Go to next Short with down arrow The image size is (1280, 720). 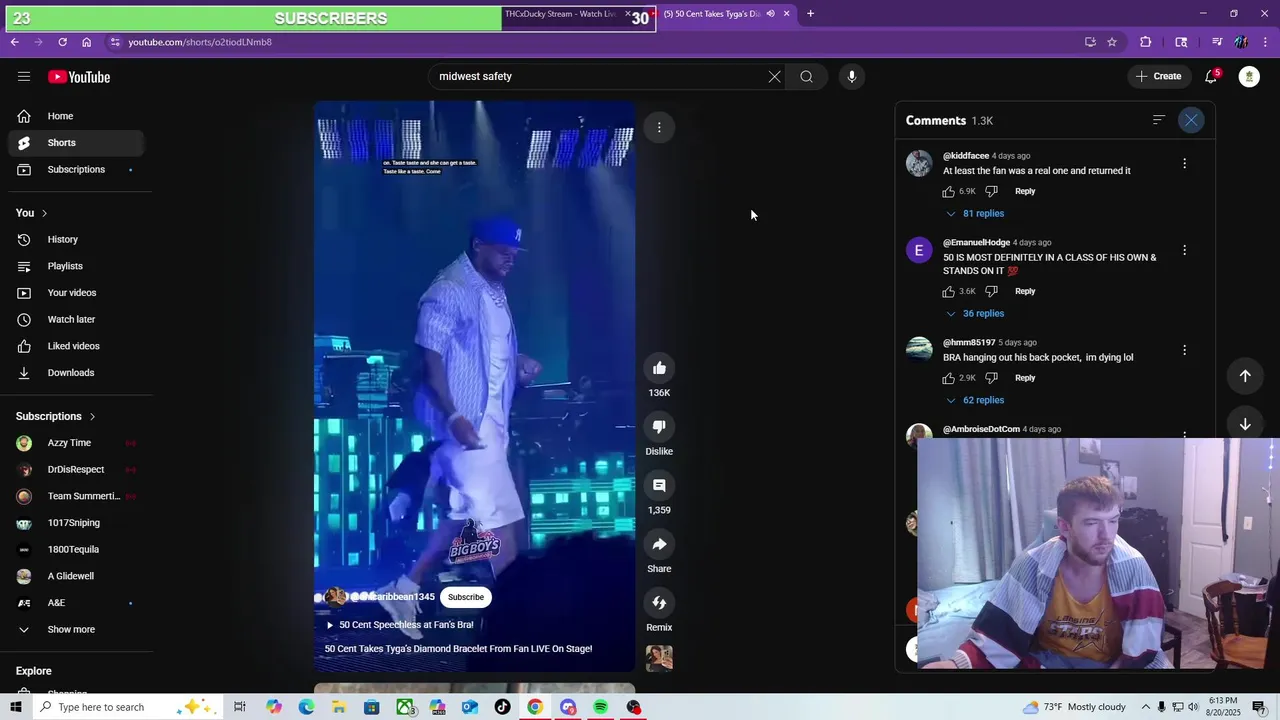coord(1245,424)
